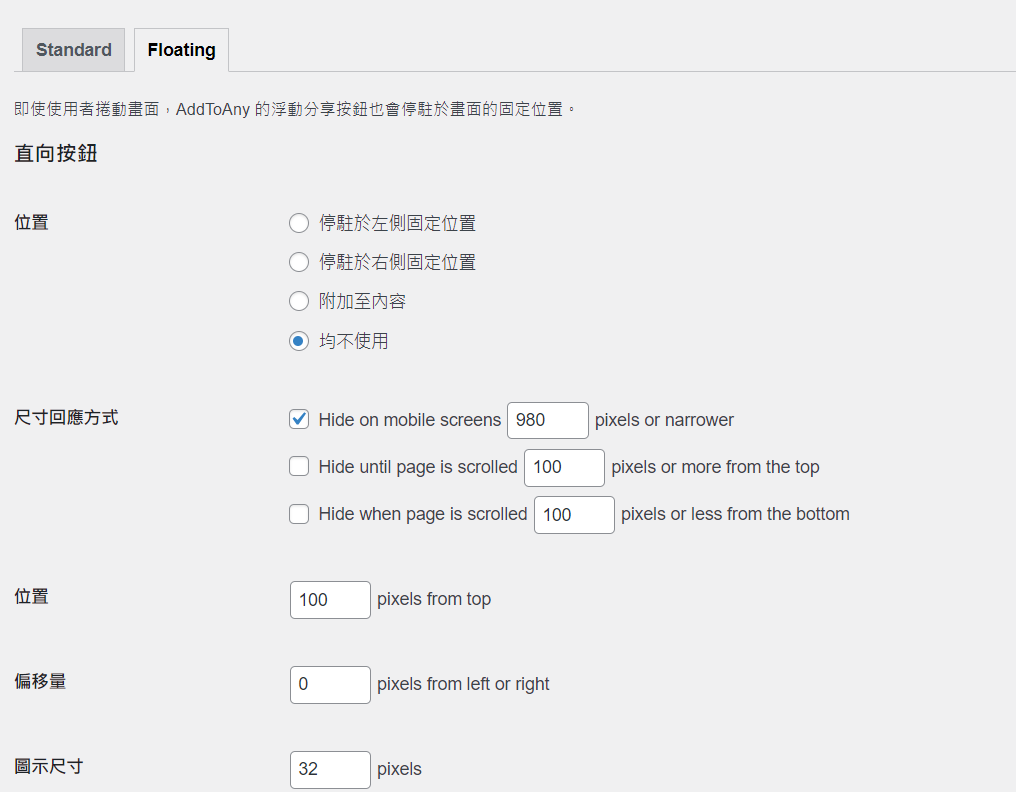Click the 'pixels from top' label text

(434, 600)
